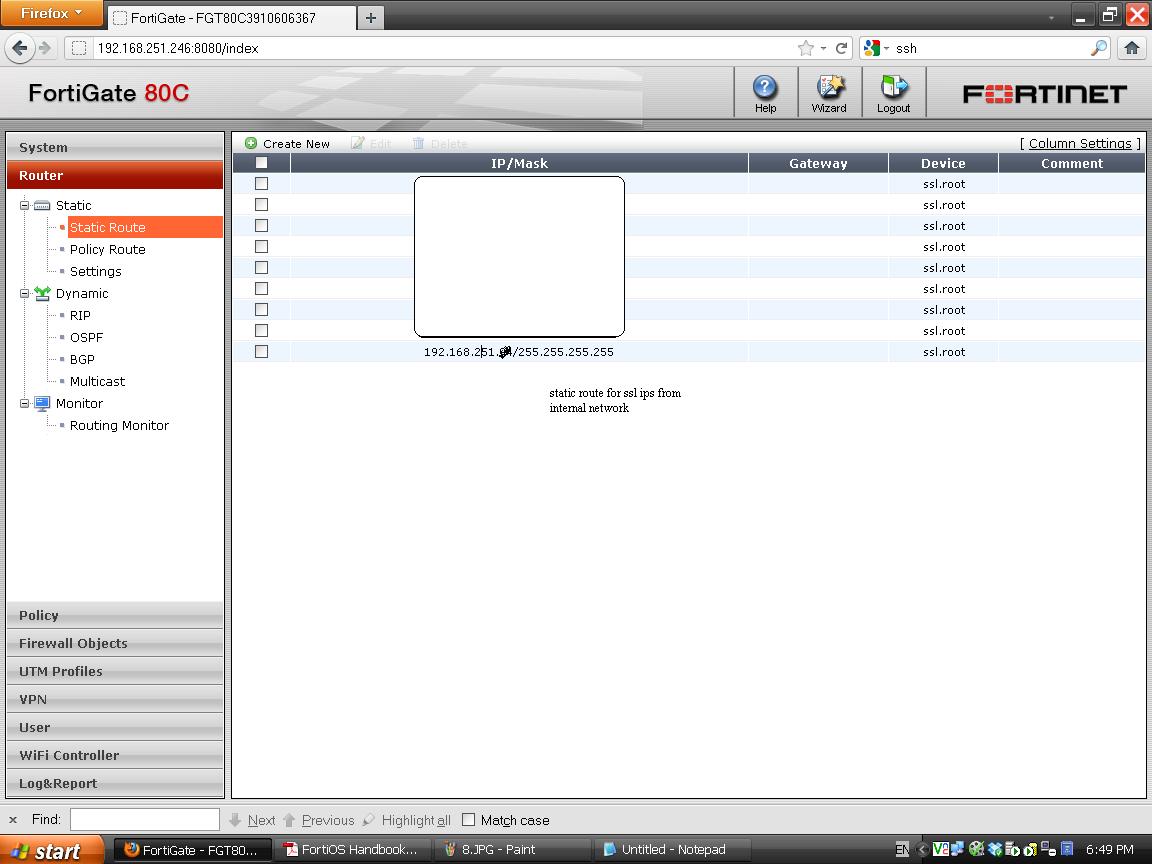Select Policy Route in the tree

107,249
